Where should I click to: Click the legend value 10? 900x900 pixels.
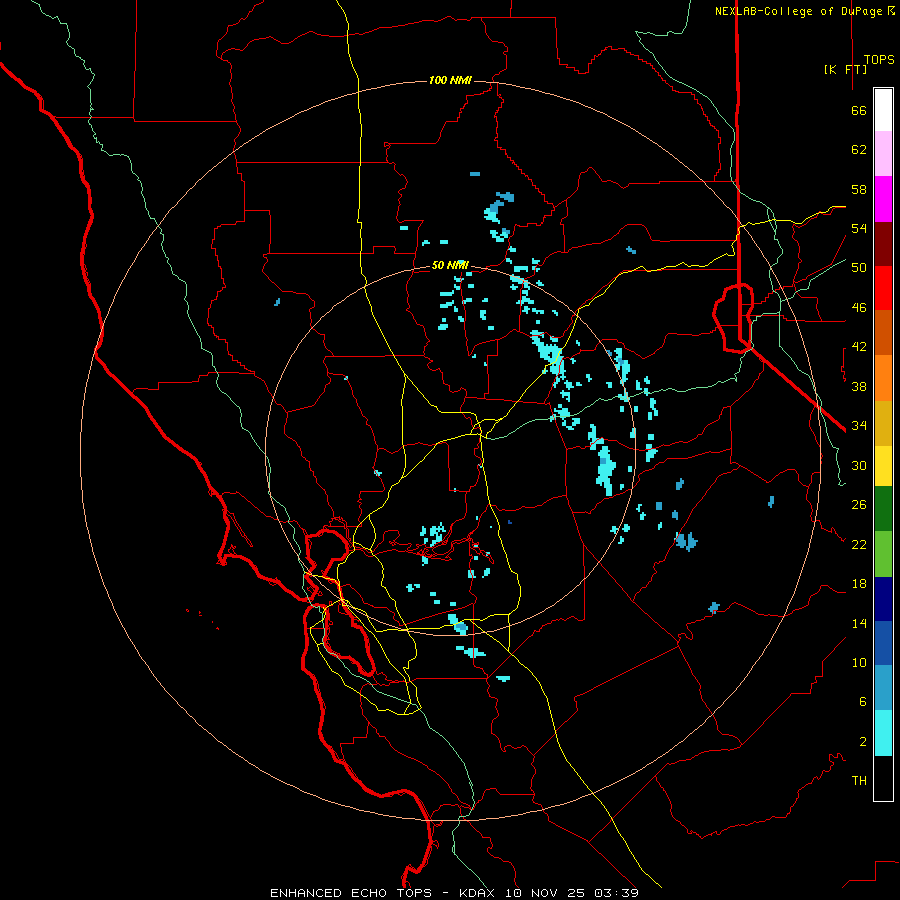859,662
